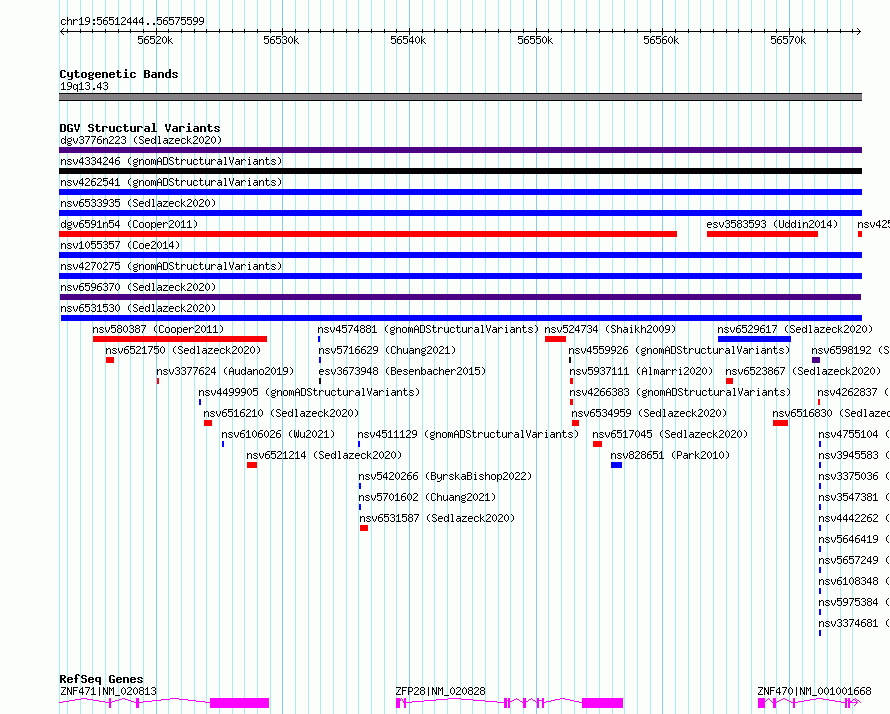Open variant nsv6534959 (Sedlazeck2020) label
The image size is (890, 714).
pos(649,413)
